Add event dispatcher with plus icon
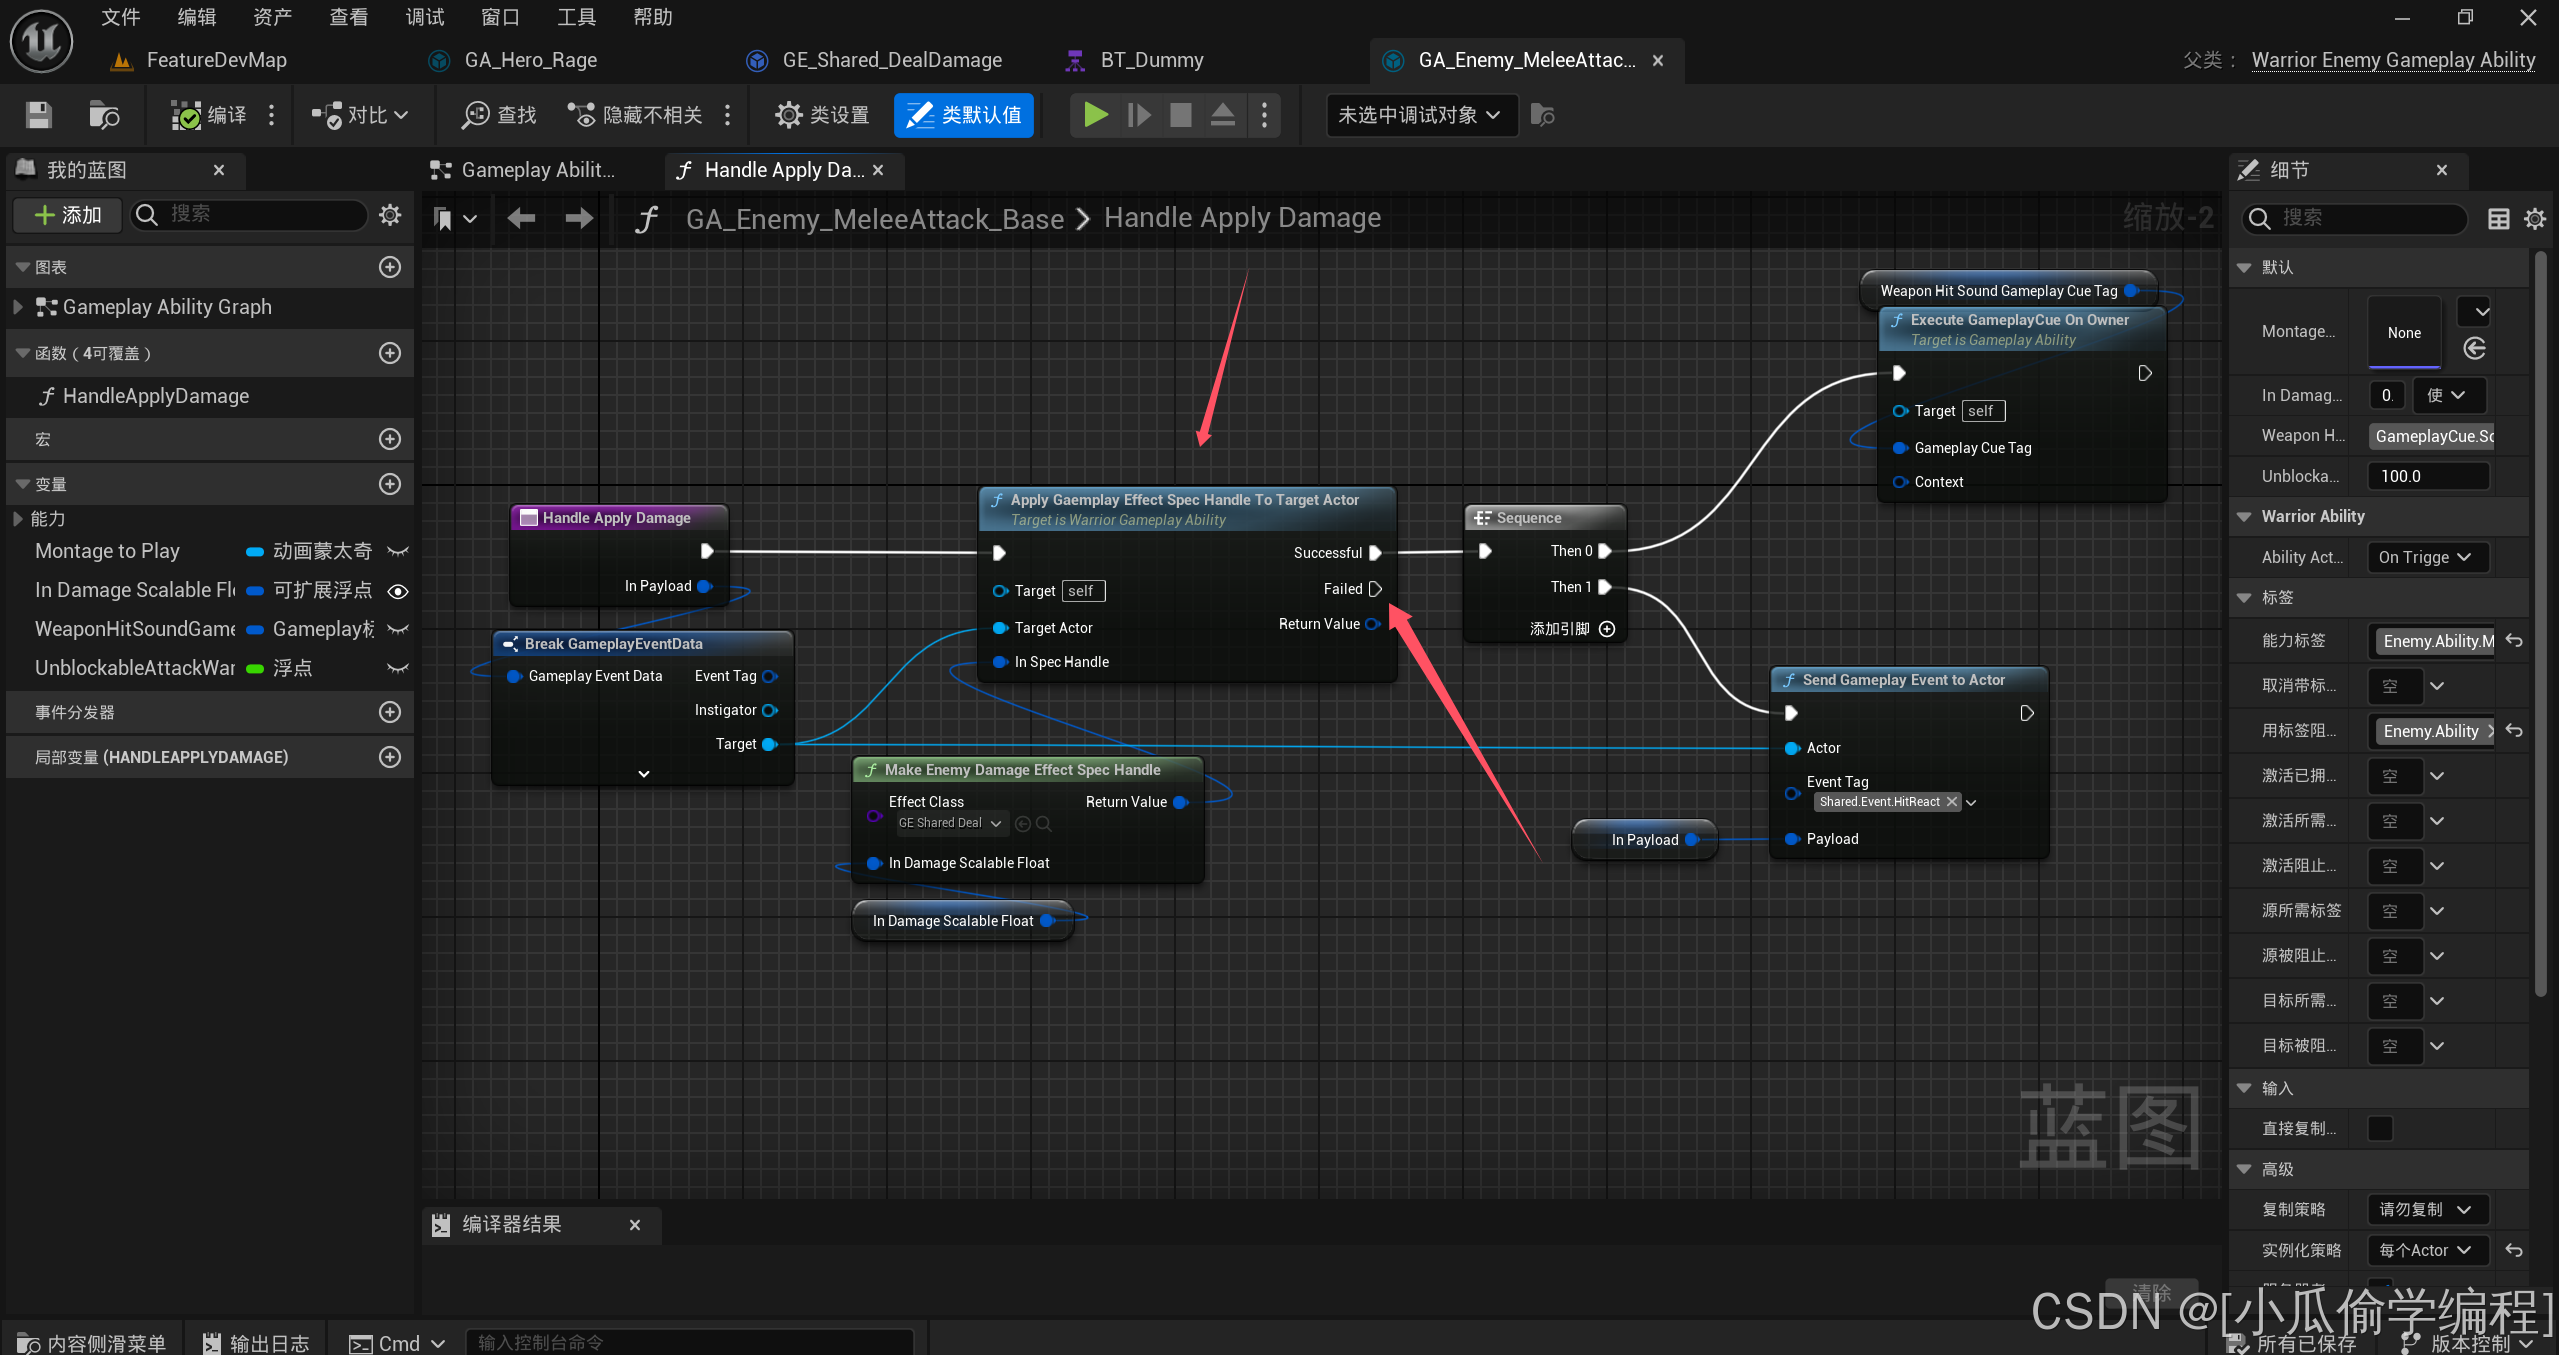Image resolution: width=2559 pixels, height=1355 pixels. pyautogui.click(x=390, y=712)
